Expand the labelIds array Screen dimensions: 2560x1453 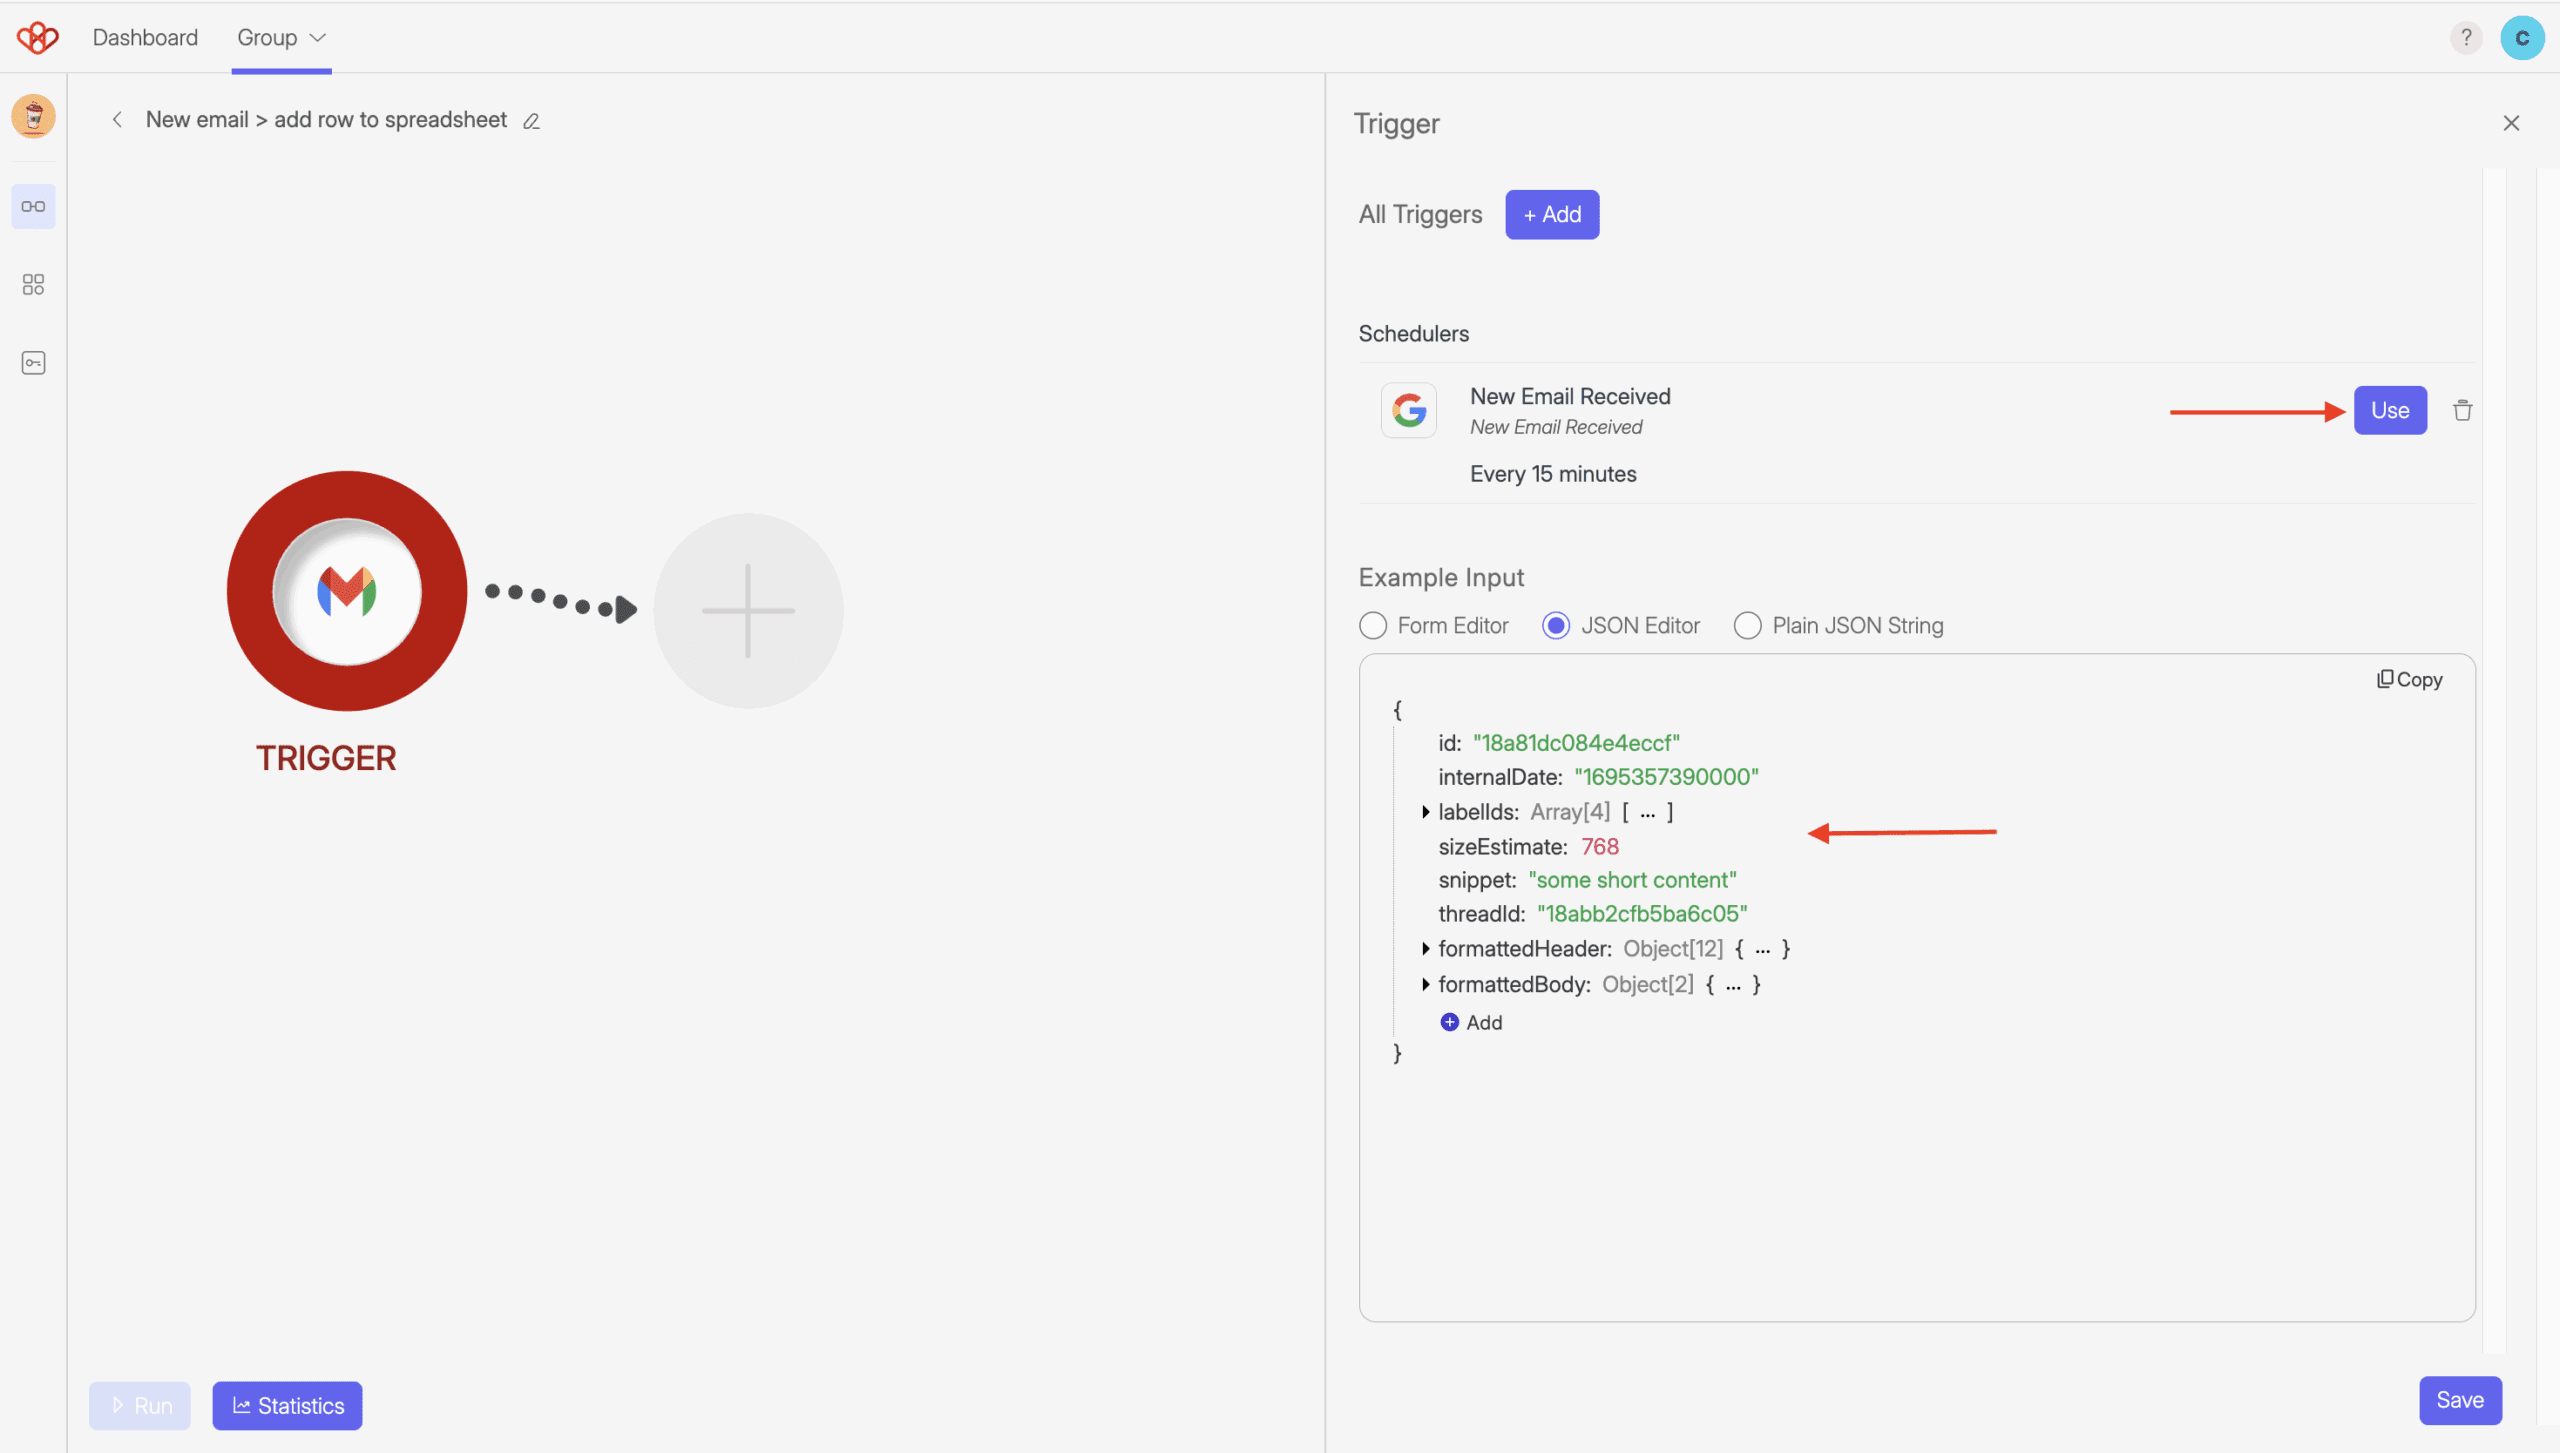[1425, 812]
